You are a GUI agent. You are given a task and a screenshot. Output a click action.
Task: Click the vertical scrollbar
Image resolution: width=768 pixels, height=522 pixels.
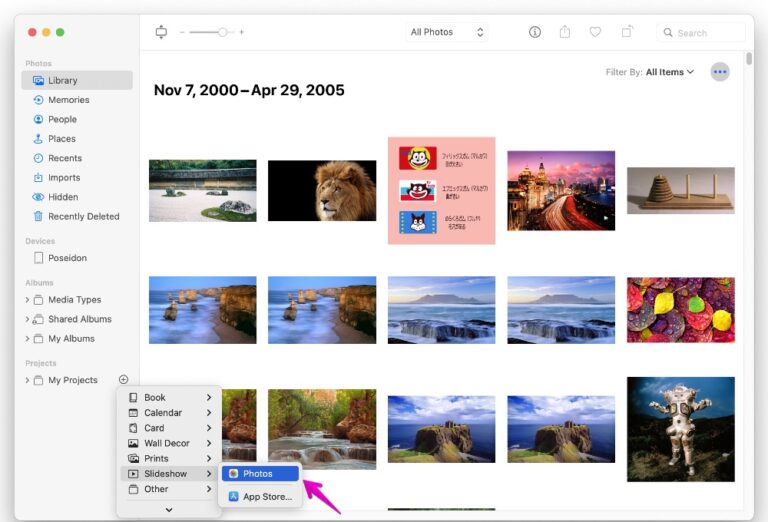pyautogui.click(x=749, y=58)
